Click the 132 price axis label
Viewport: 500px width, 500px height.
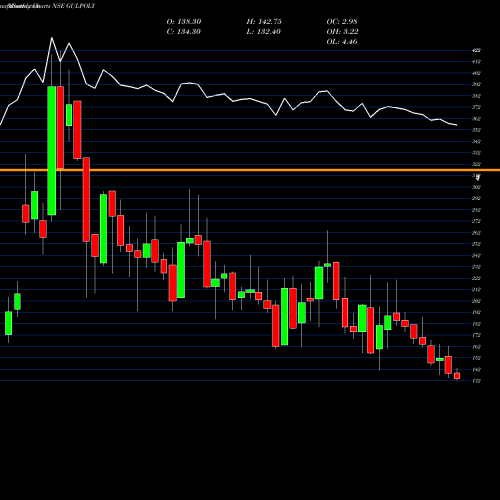tap(476, 381)
